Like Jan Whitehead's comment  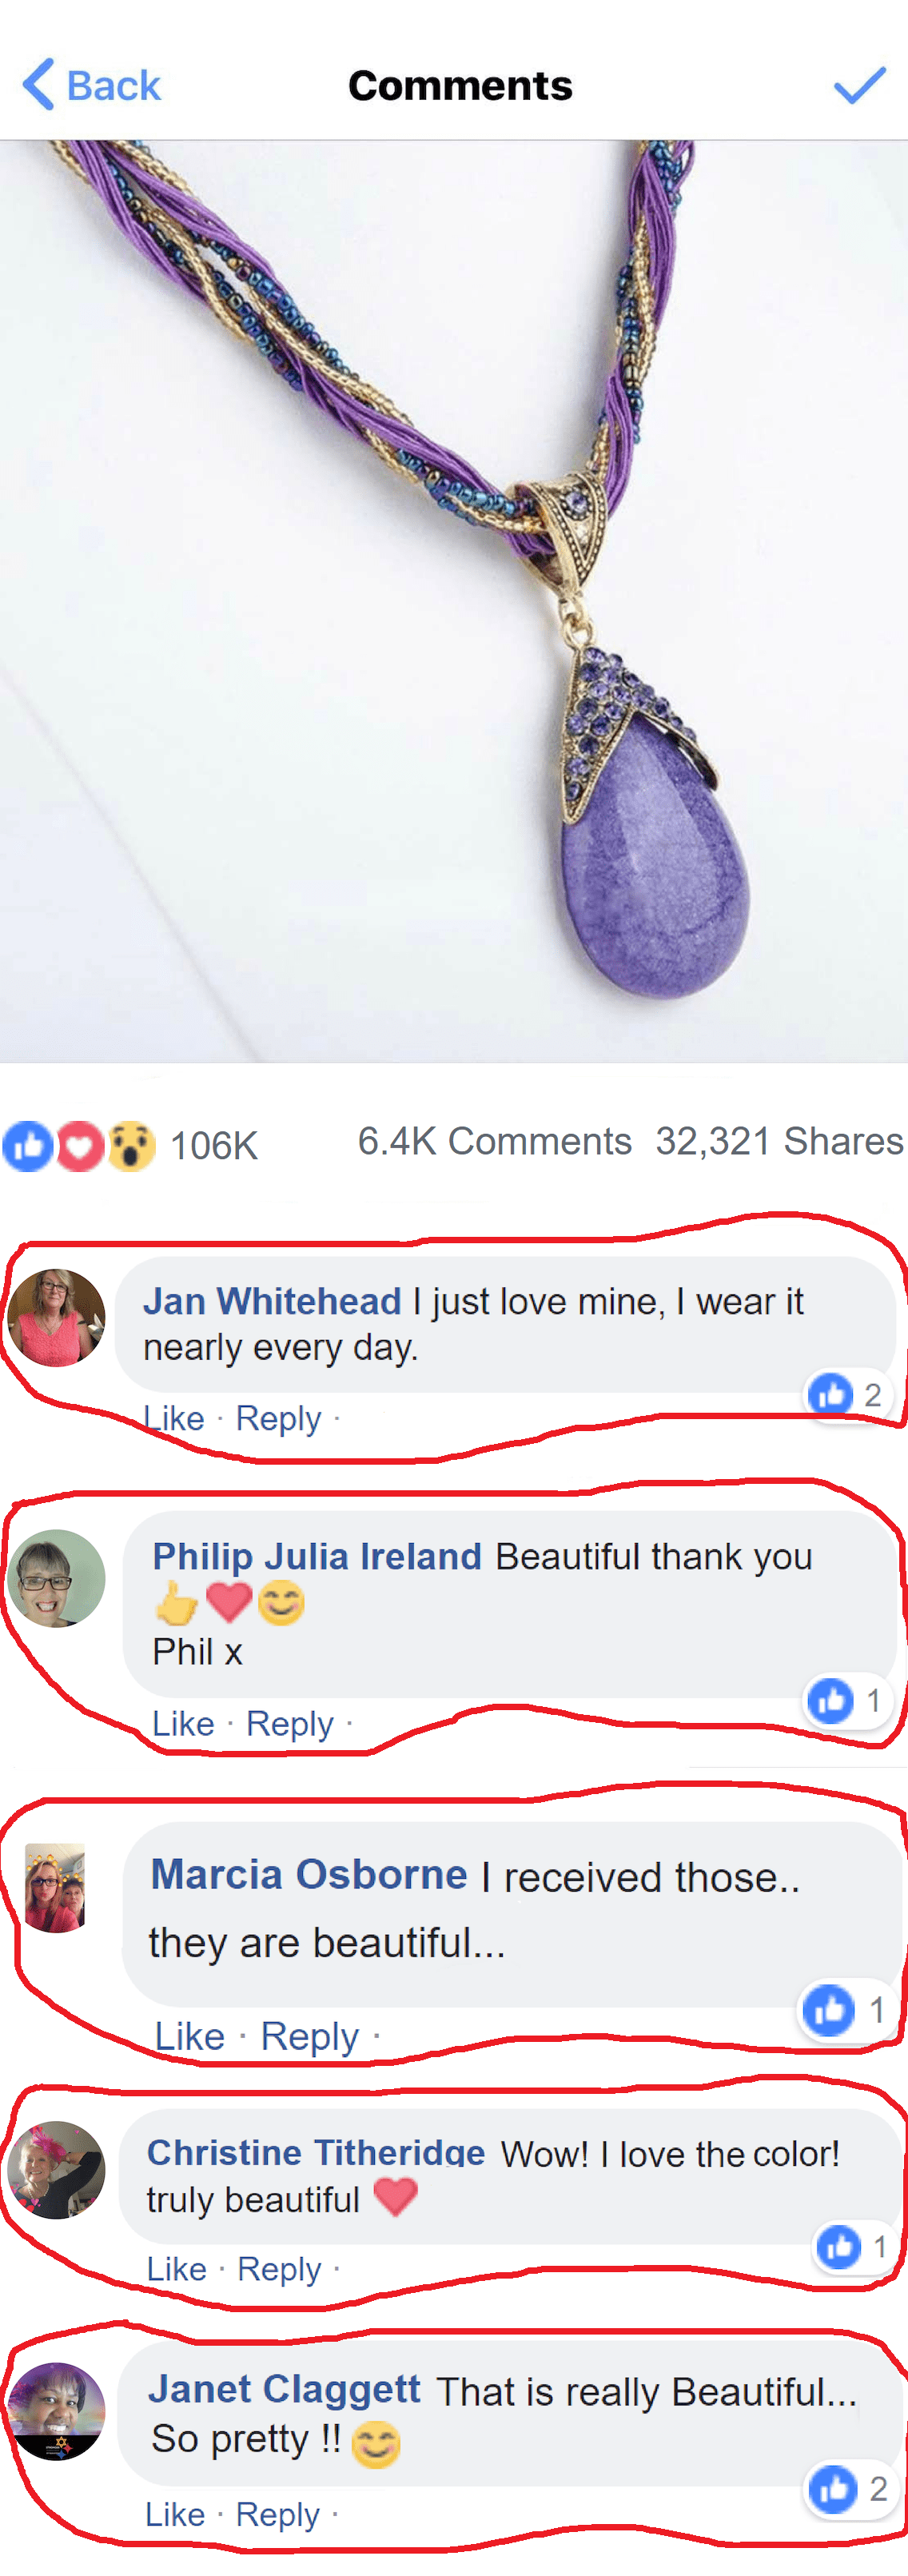(x=175, y=1418)
